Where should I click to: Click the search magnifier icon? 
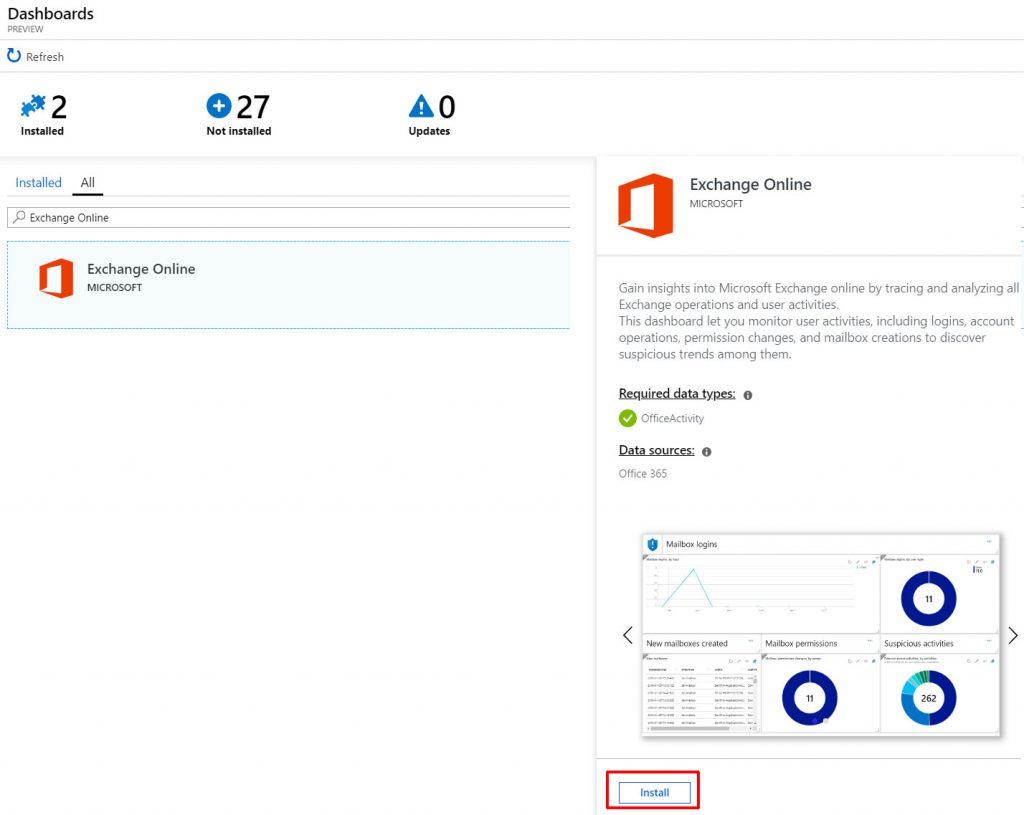[x=20, y=217]
